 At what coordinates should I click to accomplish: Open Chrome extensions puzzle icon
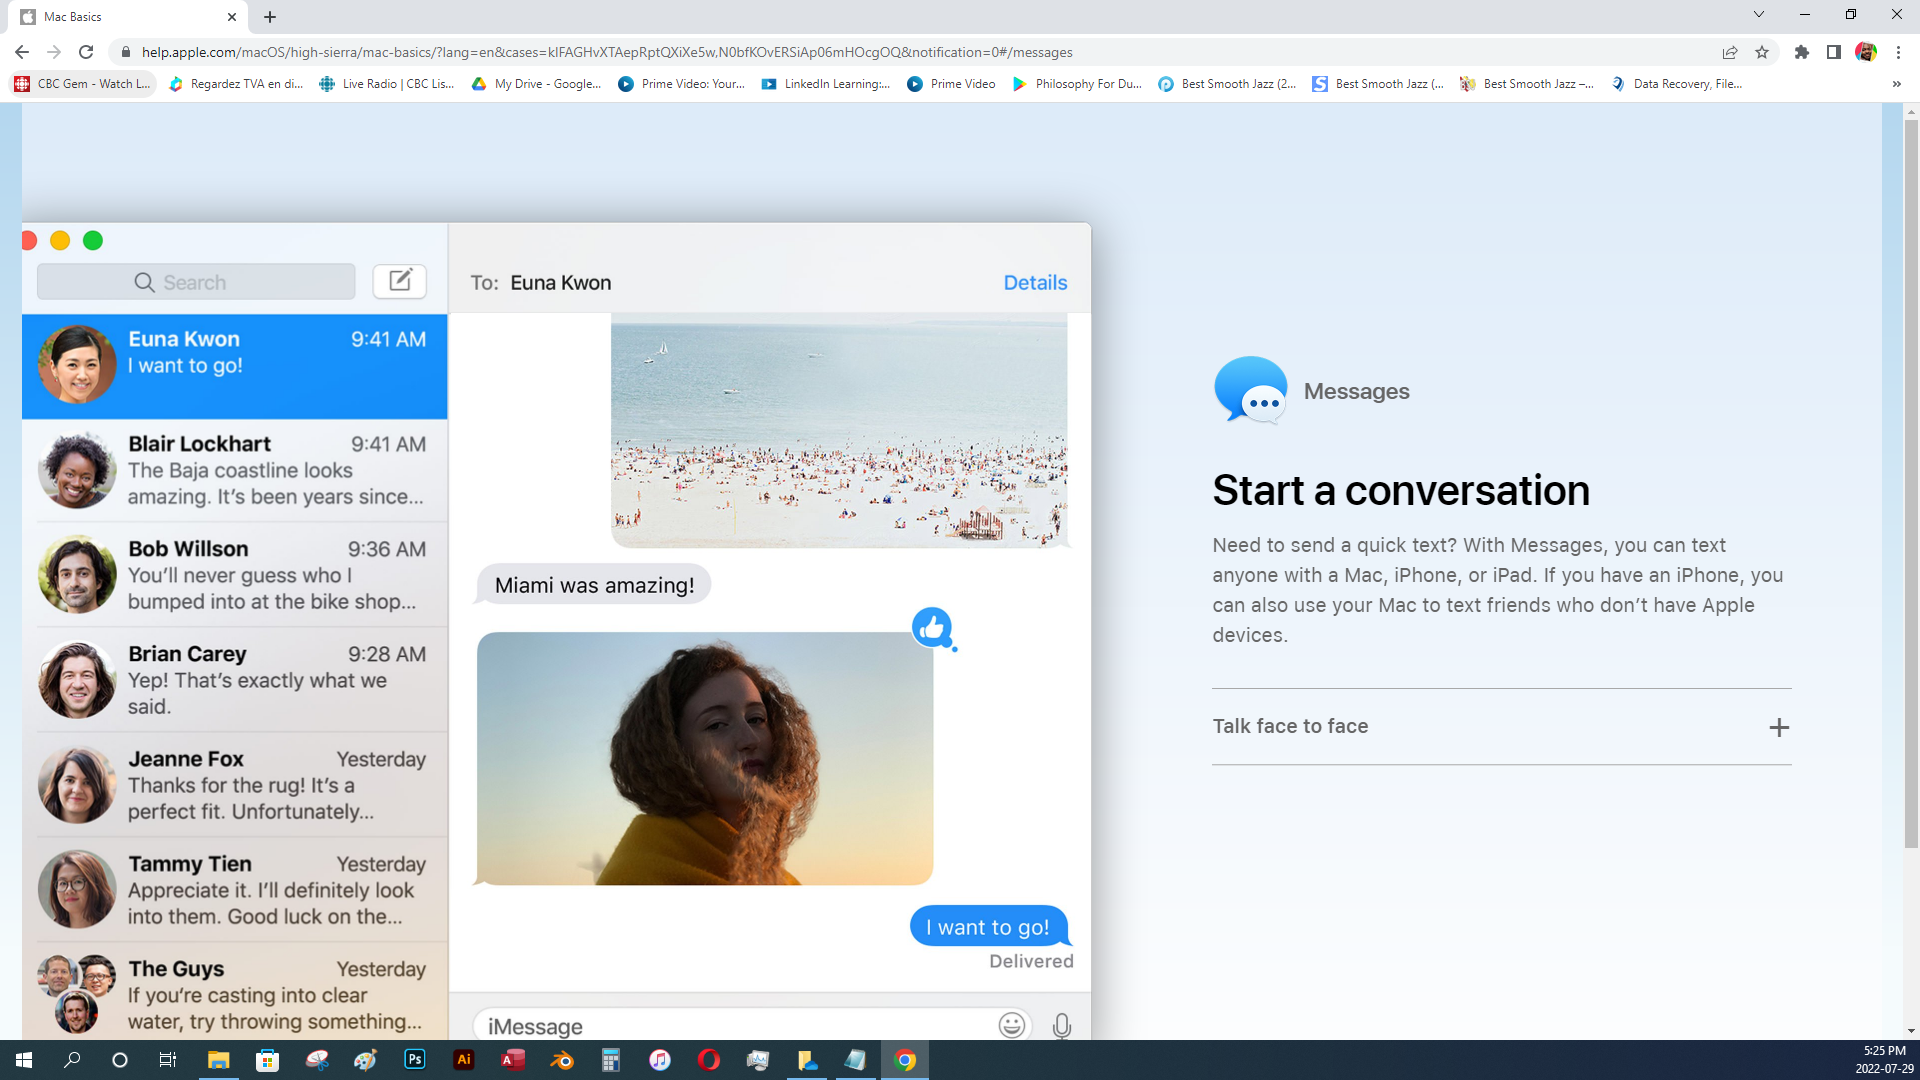1801,52
